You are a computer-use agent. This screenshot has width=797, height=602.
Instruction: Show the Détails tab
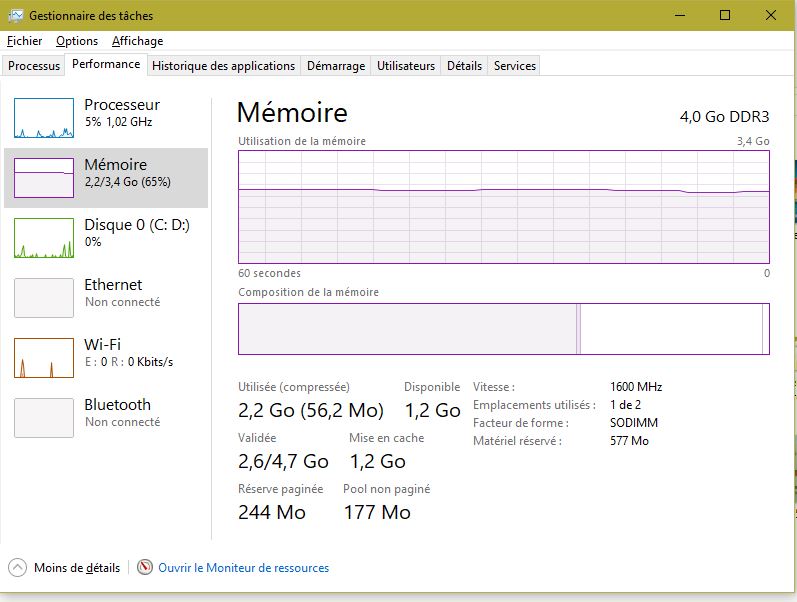tap(464, 66)
